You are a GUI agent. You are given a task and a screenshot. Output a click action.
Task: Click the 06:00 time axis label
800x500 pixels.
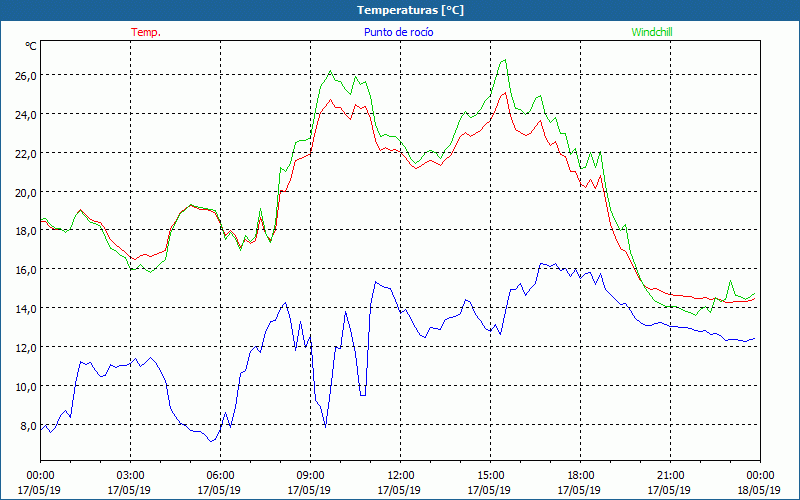tap(220, 476)
